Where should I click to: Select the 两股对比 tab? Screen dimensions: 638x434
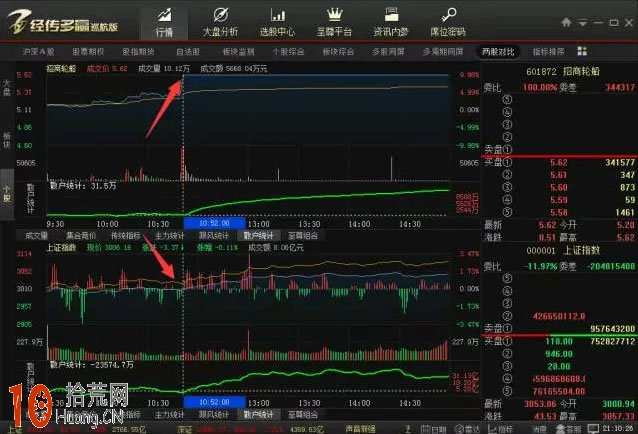(x=498, y=52)
